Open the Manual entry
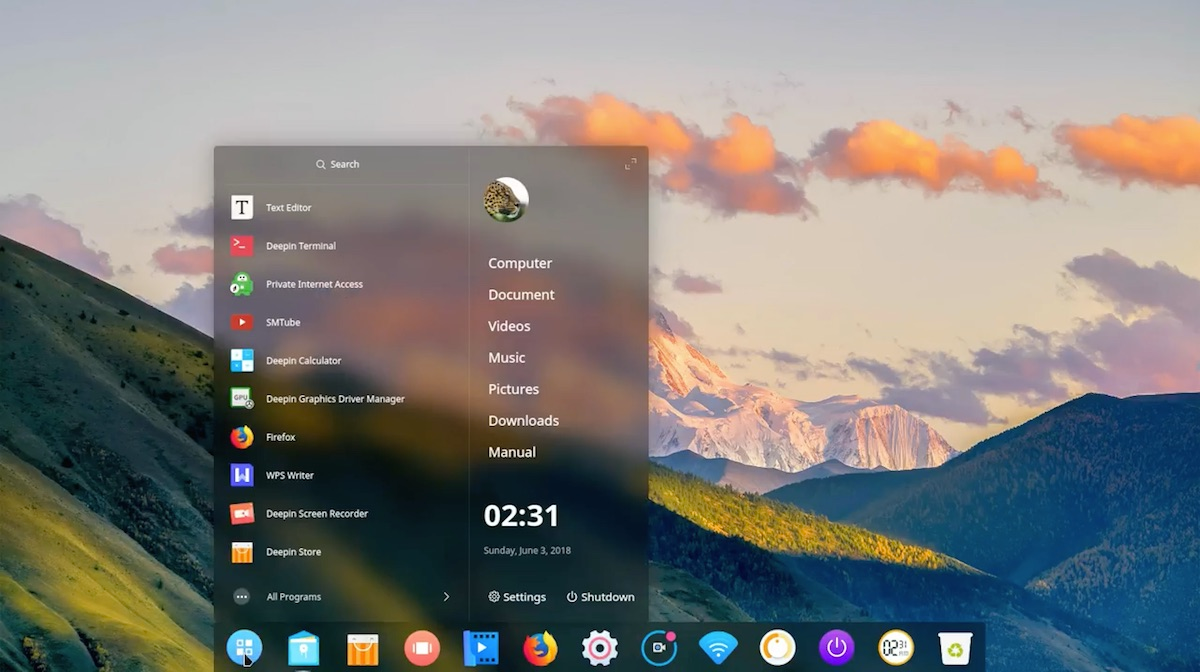Viewport: 1200px width, 672px height. coord(512,452)
